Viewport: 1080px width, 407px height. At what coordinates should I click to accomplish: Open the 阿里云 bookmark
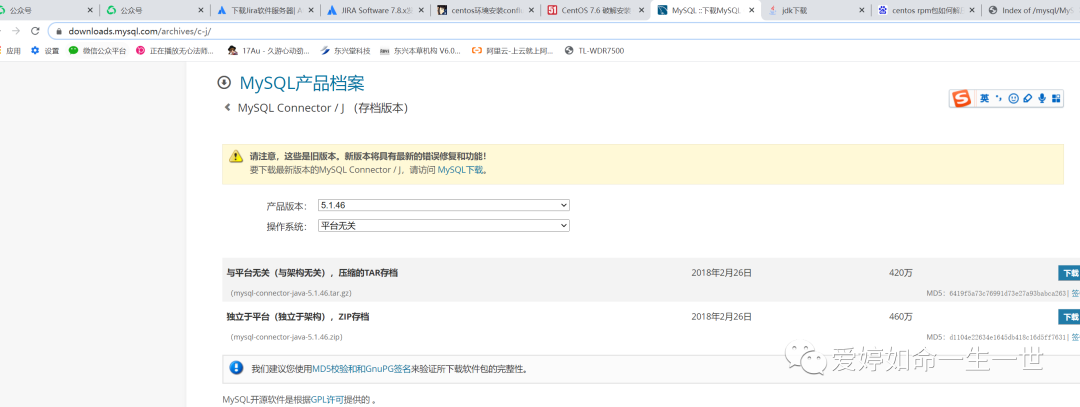512,50
